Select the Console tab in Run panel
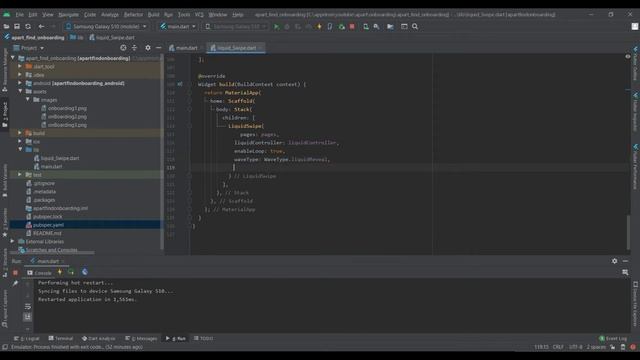Screen dimensions: 640x360 [39, 273]
